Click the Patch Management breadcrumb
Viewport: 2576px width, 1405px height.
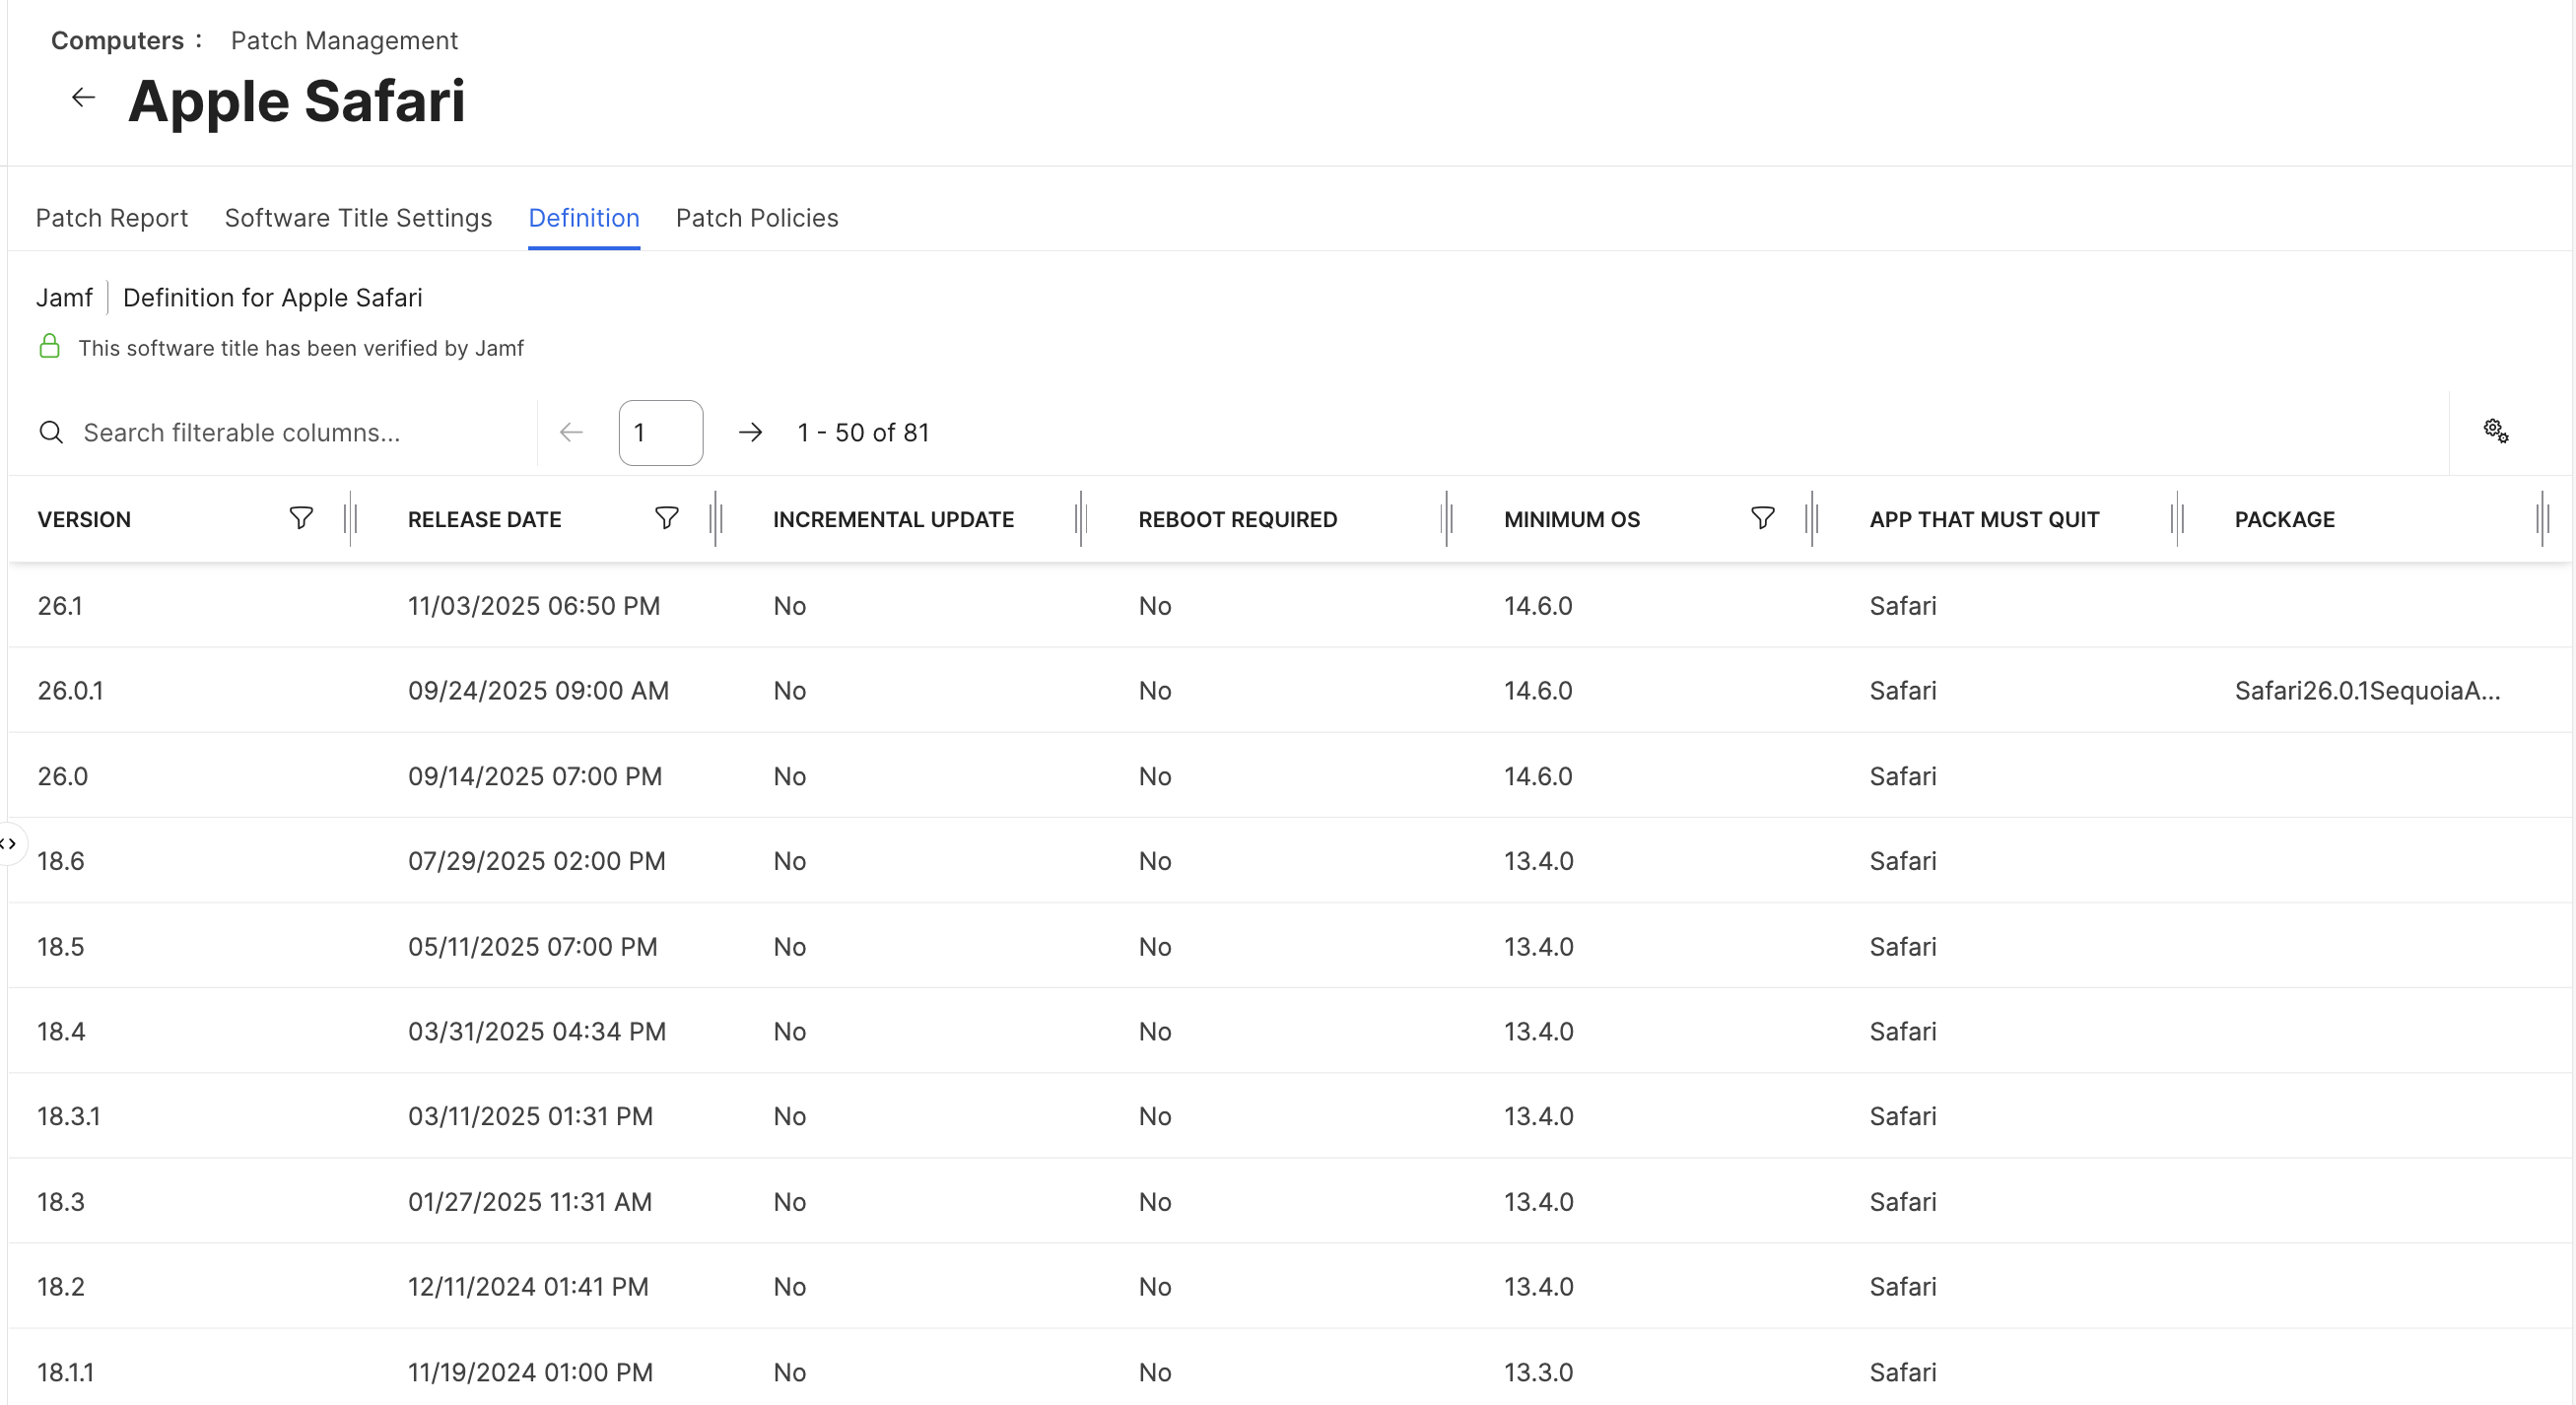click(x=344, y=40)
